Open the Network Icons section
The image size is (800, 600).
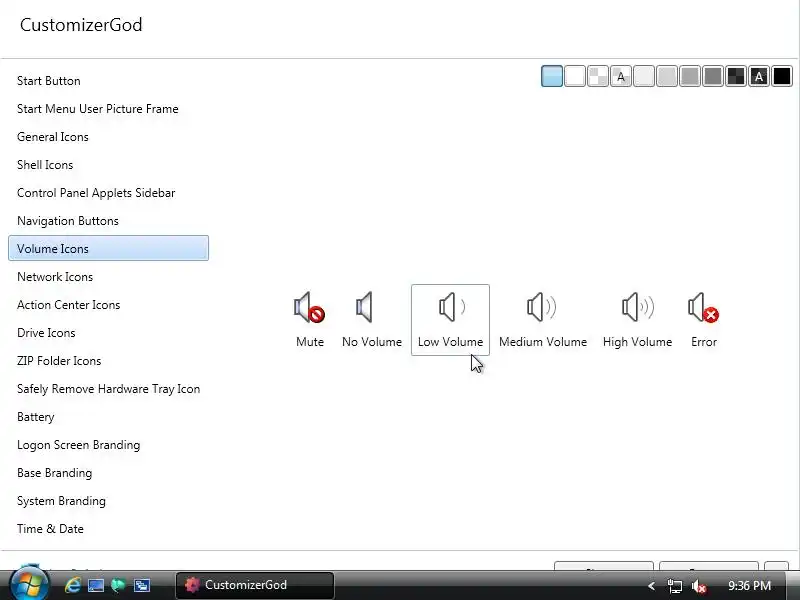tap(55, 277)
